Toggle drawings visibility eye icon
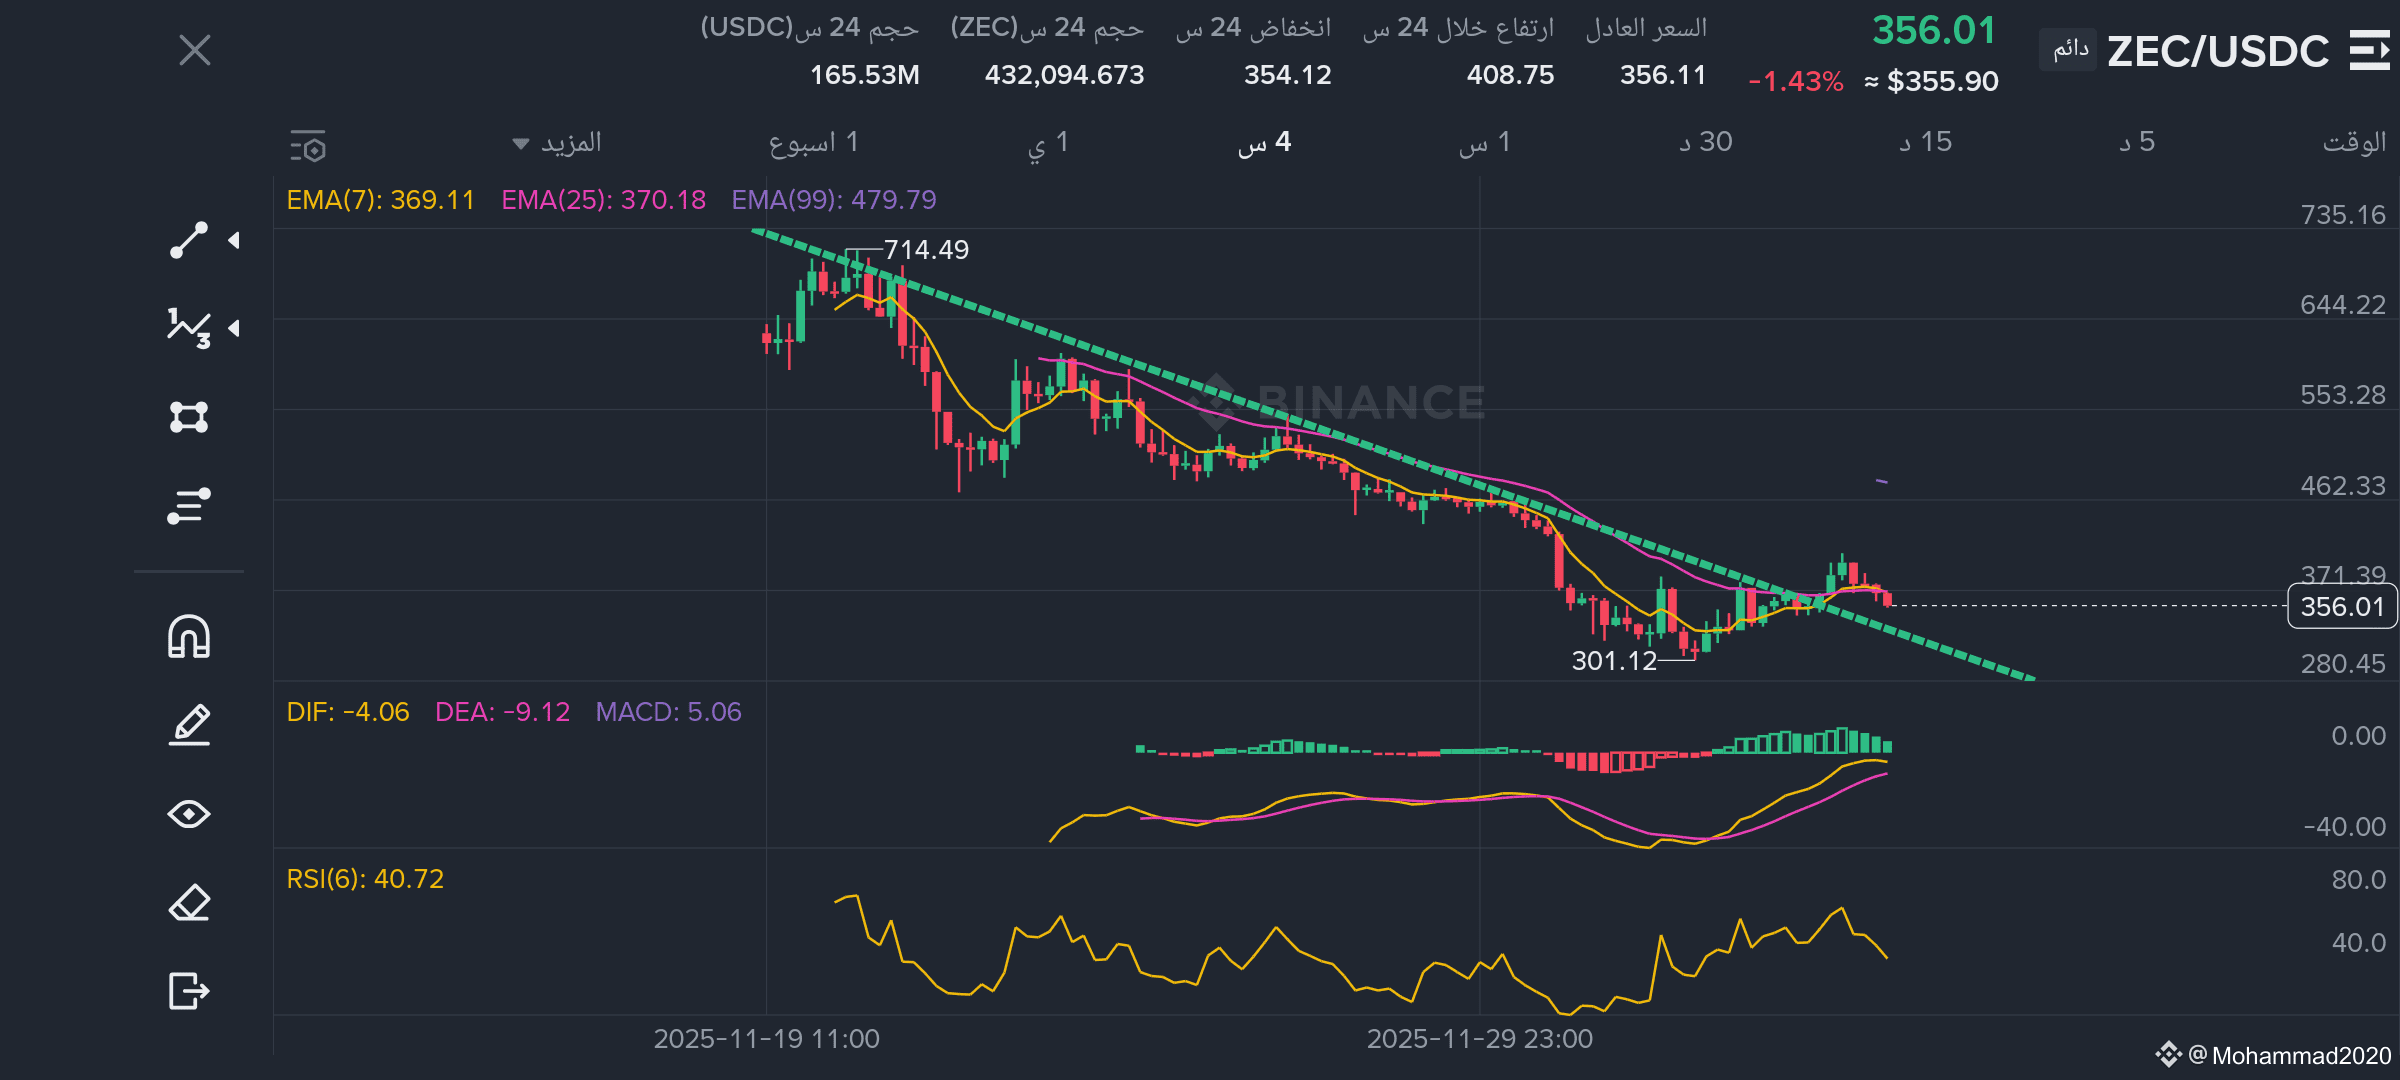Screen dimensions: 2400x1080 point(188,814)
